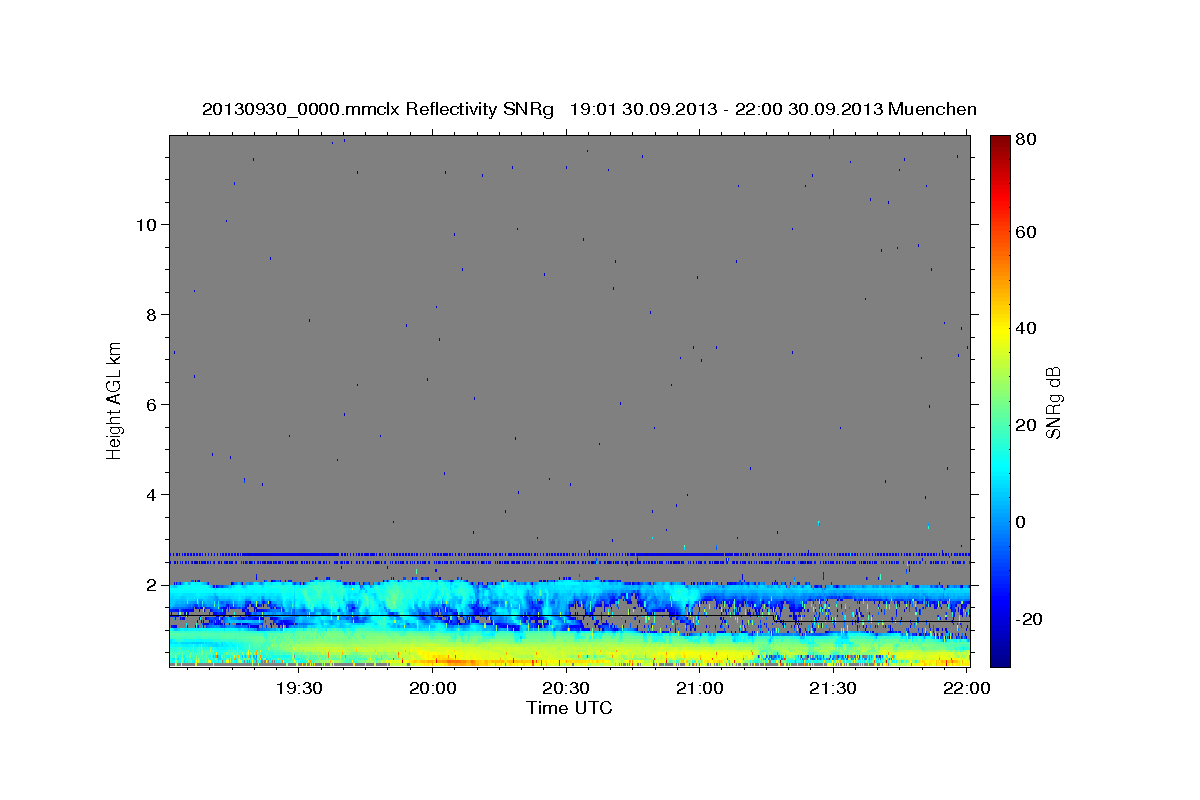This screenshot has height=800, width=1200.
Task: Click the height tick label 10
Action: (146, 224)
